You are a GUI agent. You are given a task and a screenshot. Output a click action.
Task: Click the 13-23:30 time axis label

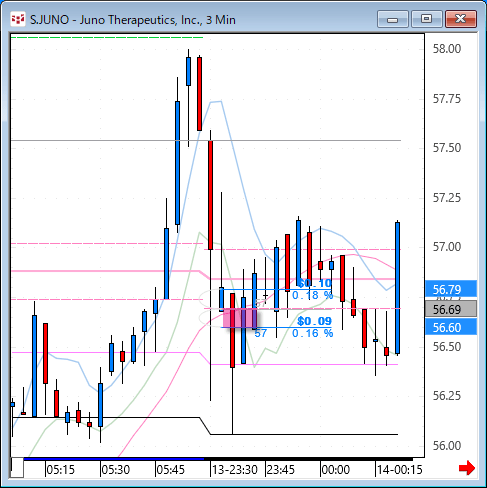[x=235, y=470]
